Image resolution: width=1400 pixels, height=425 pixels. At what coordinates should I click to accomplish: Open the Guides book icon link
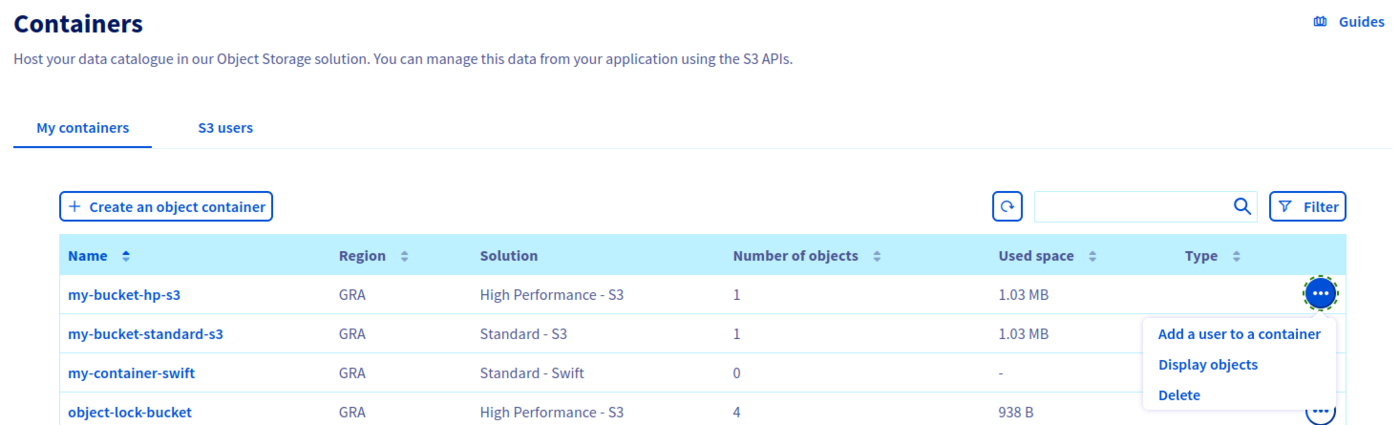(1320, 22)
